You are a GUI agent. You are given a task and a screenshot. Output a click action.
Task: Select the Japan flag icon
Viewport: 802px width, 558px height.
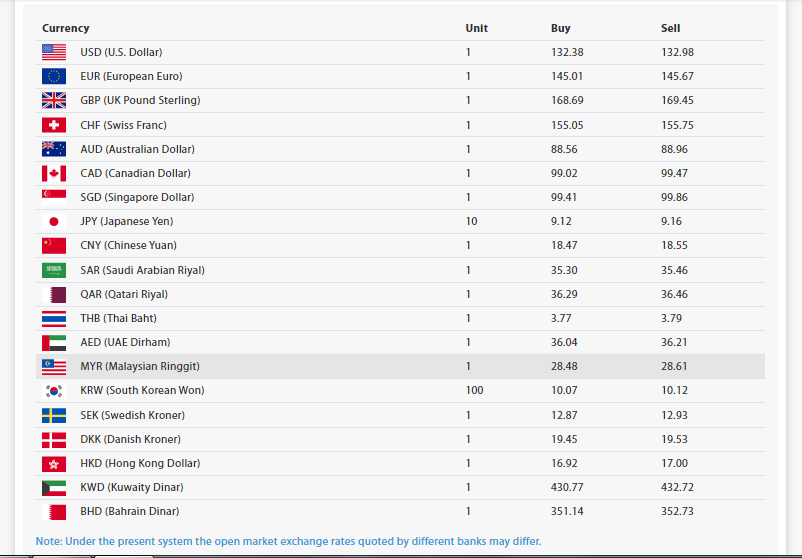click(x=54, y=221)
